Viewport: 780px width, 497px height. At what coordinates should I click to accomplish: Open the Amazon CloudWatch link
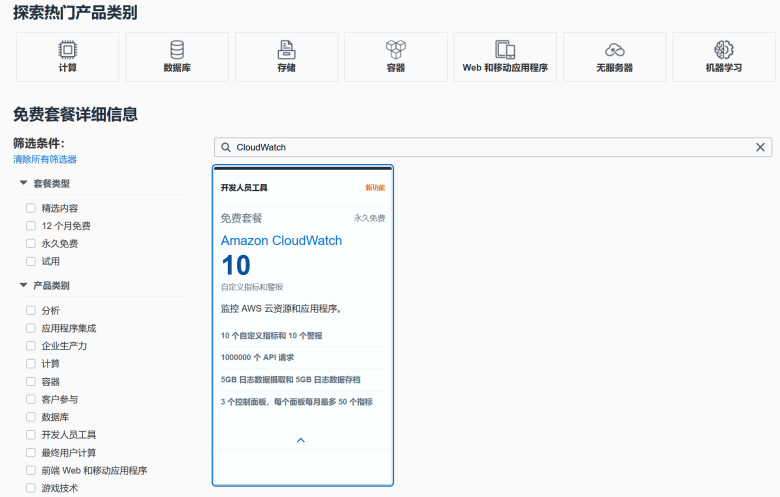coord(282,241)
